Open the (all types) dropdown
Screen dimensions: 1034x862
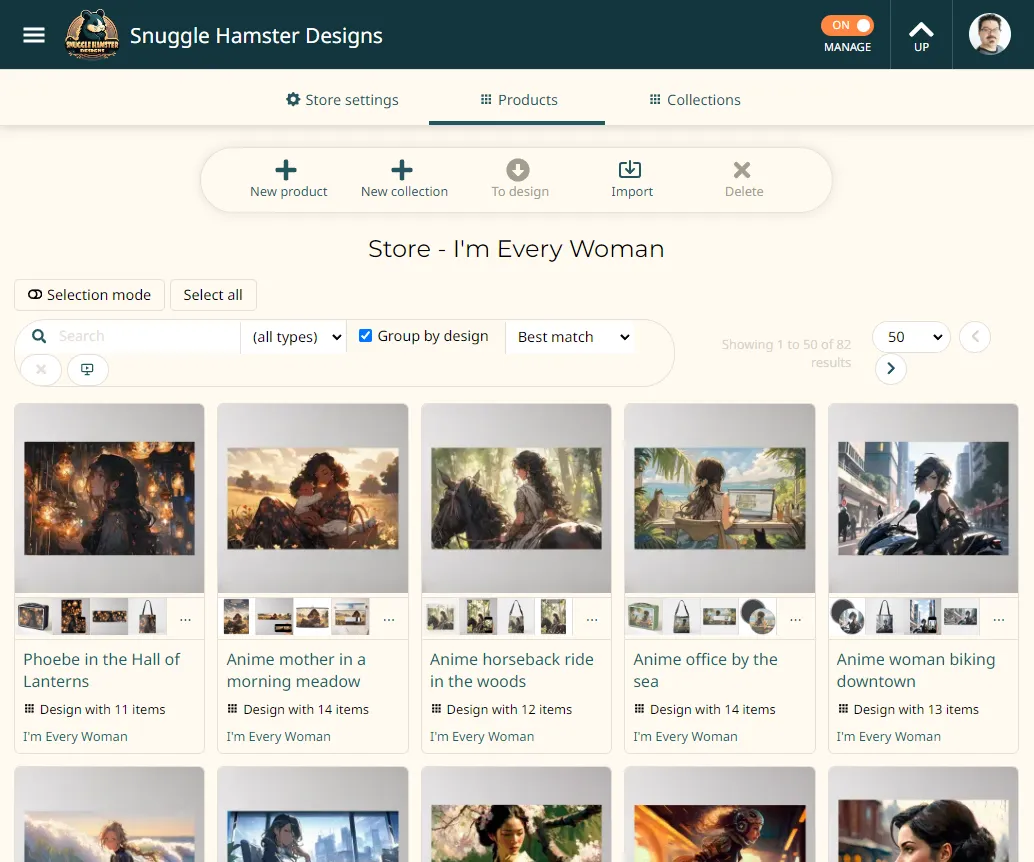295,337
